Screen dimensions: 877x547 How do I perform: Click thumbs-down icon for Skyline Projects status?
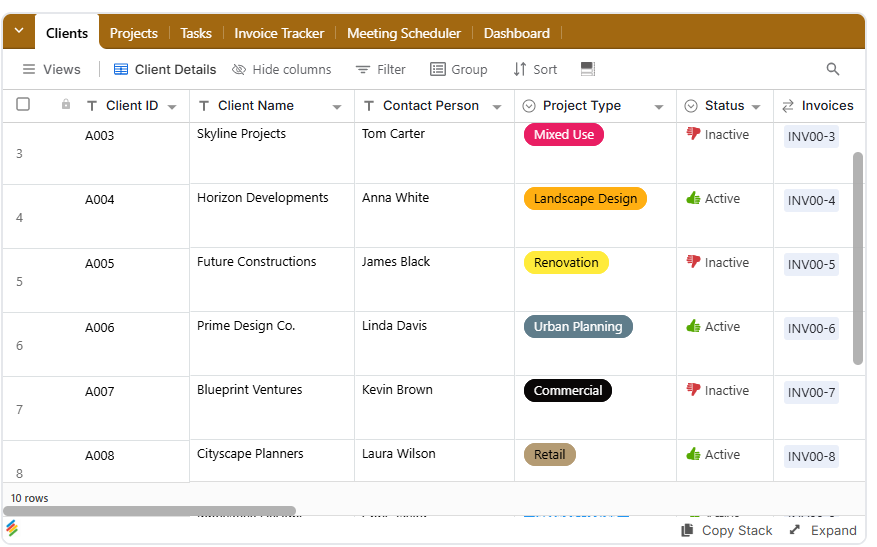click(694, 134)
